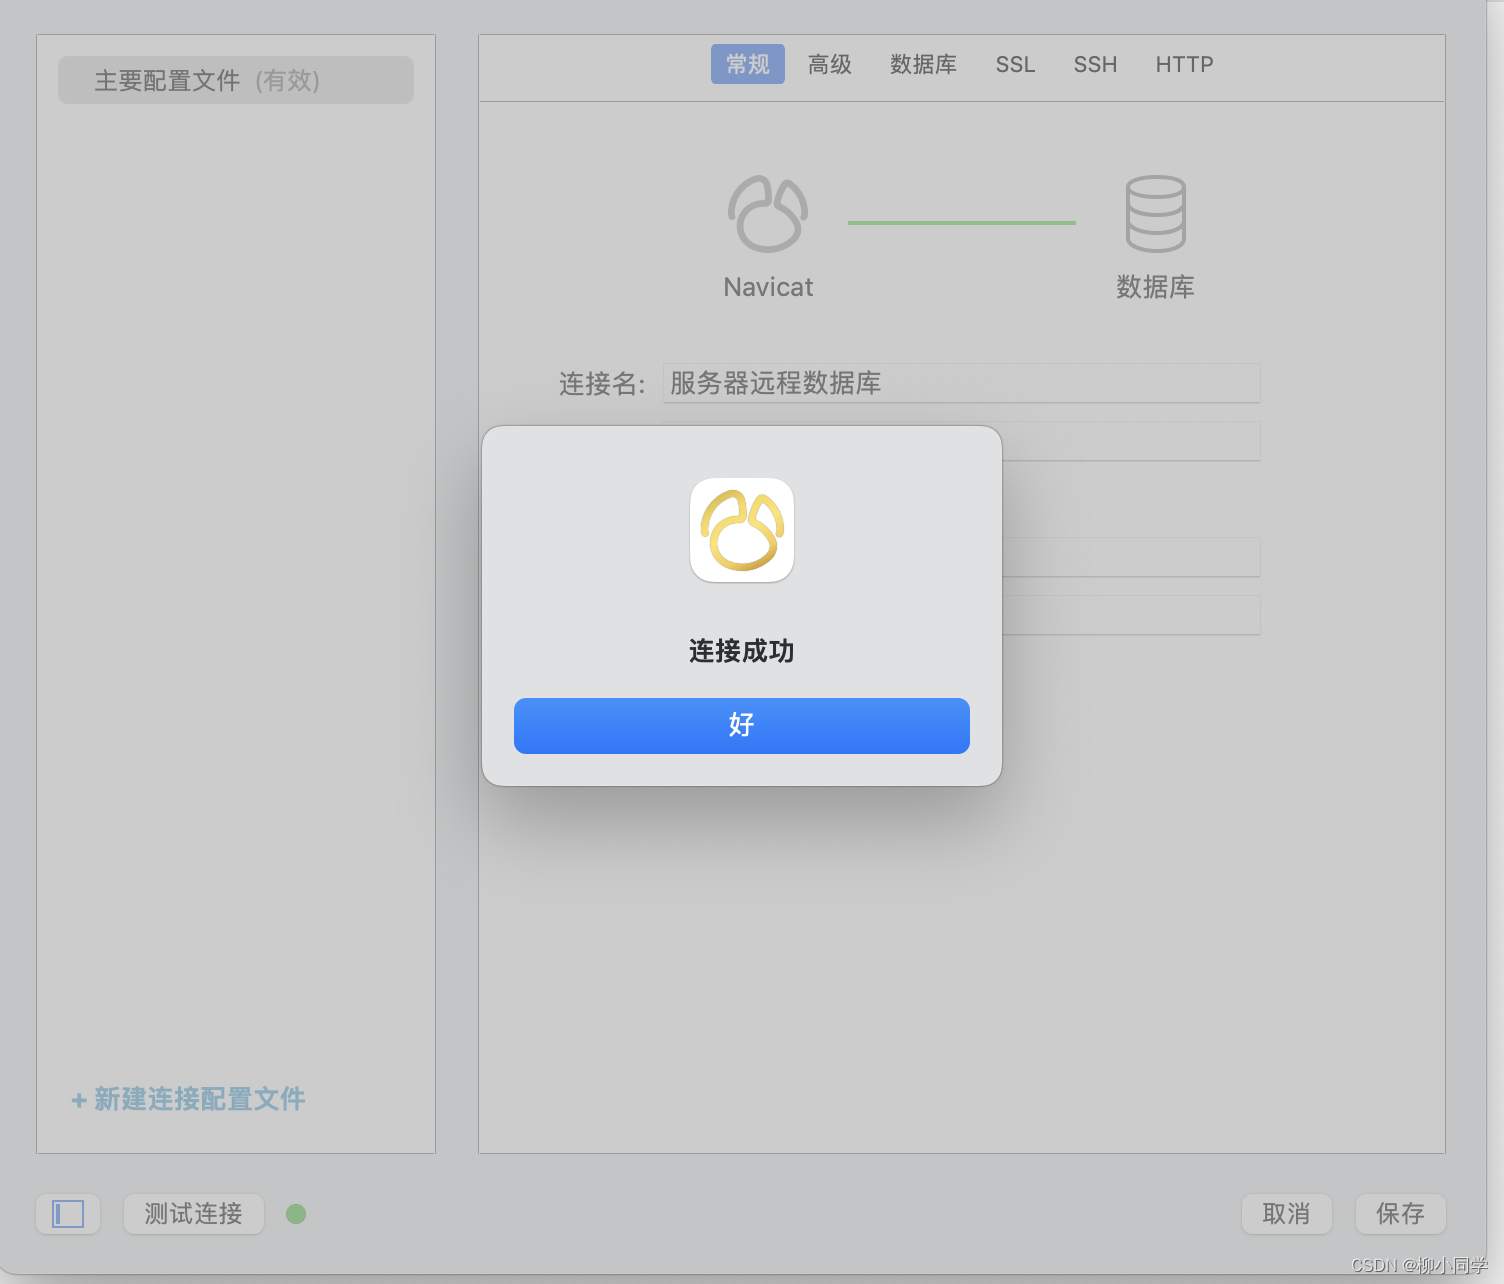1504x1284 pixels.
Task: Click the gray Navicat logo icon
Action: (768, 214)
